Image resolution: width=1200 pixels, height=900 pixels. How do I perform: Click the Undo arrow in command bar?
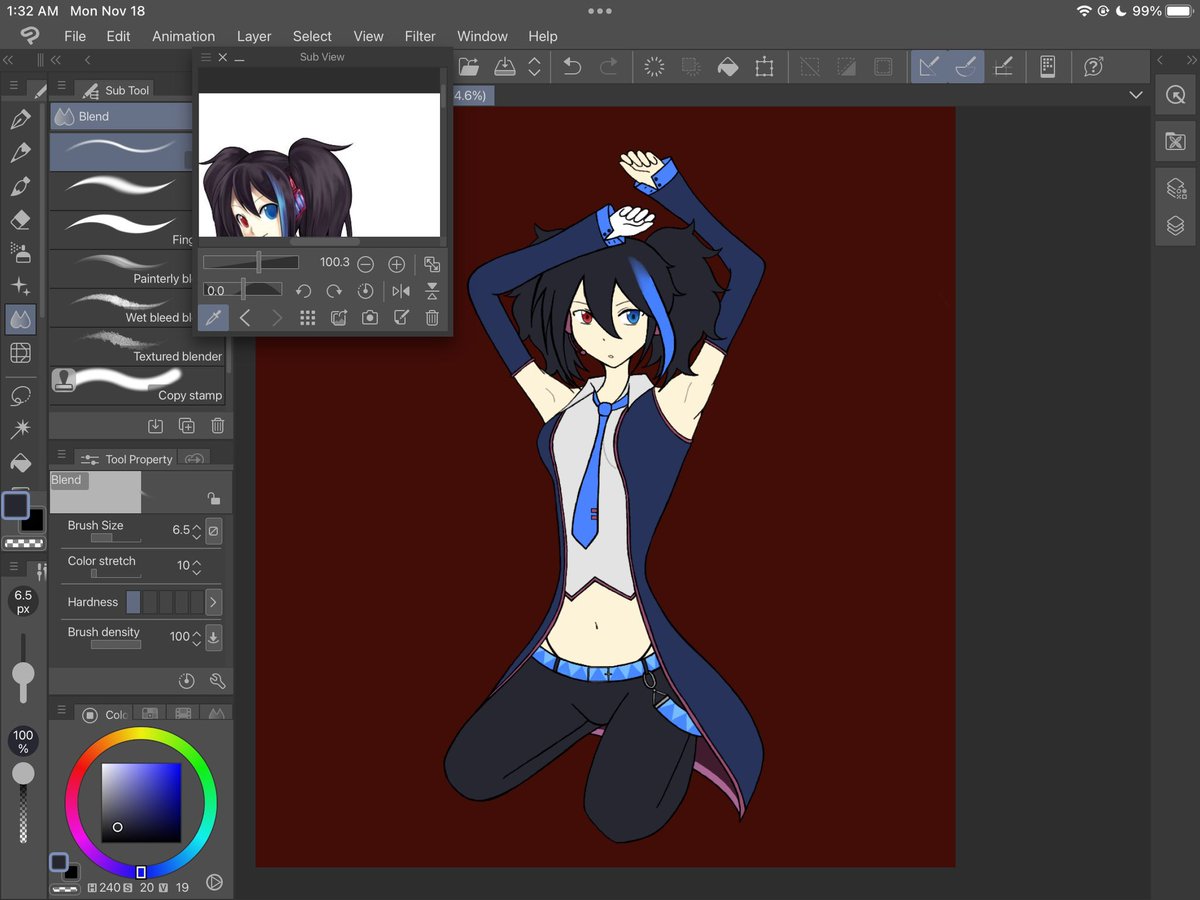[x=572, y=67]
